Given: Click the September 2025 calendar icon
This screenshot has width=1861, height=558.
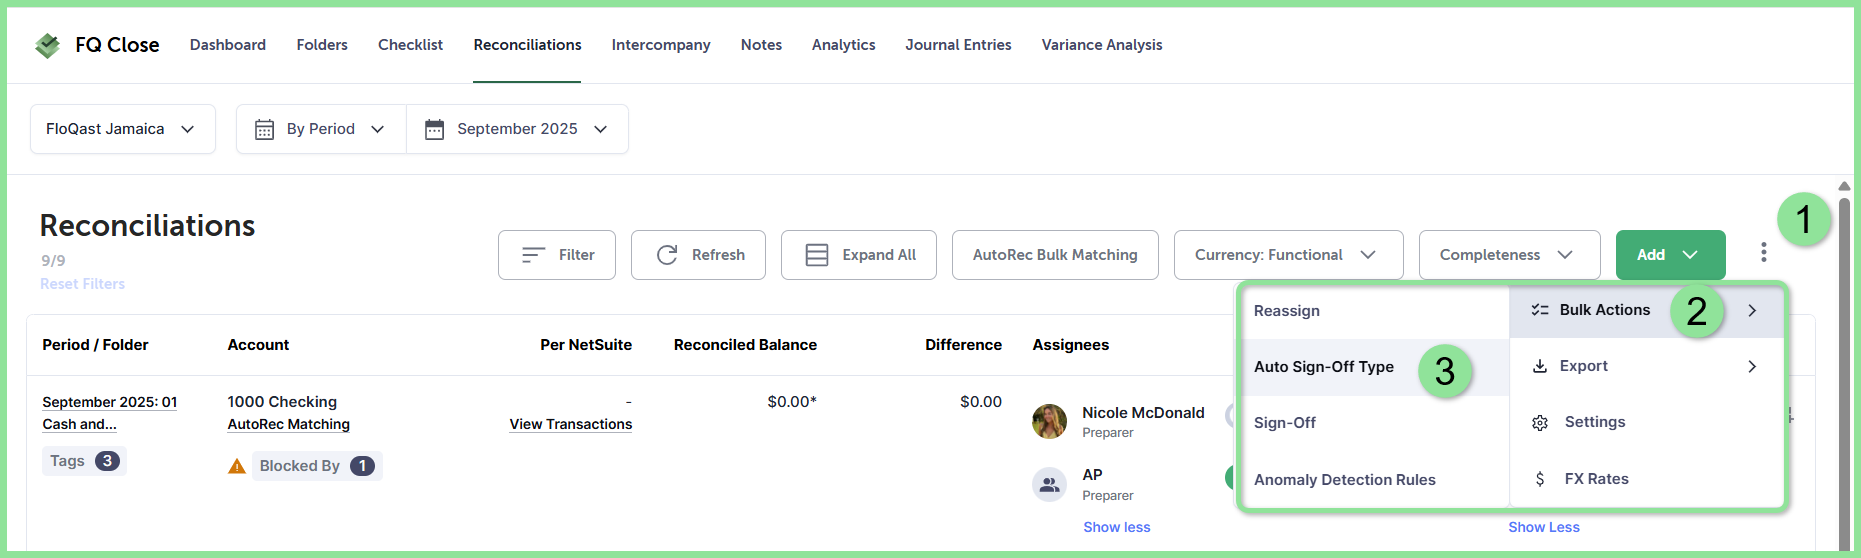Looking at the screenshot, I should pos(434,129).
